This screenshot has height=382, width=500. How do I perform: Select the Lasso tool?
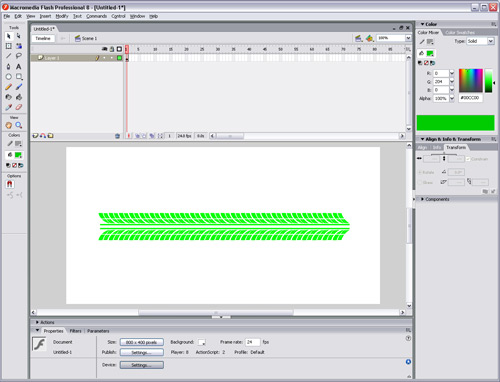(19, 56)
